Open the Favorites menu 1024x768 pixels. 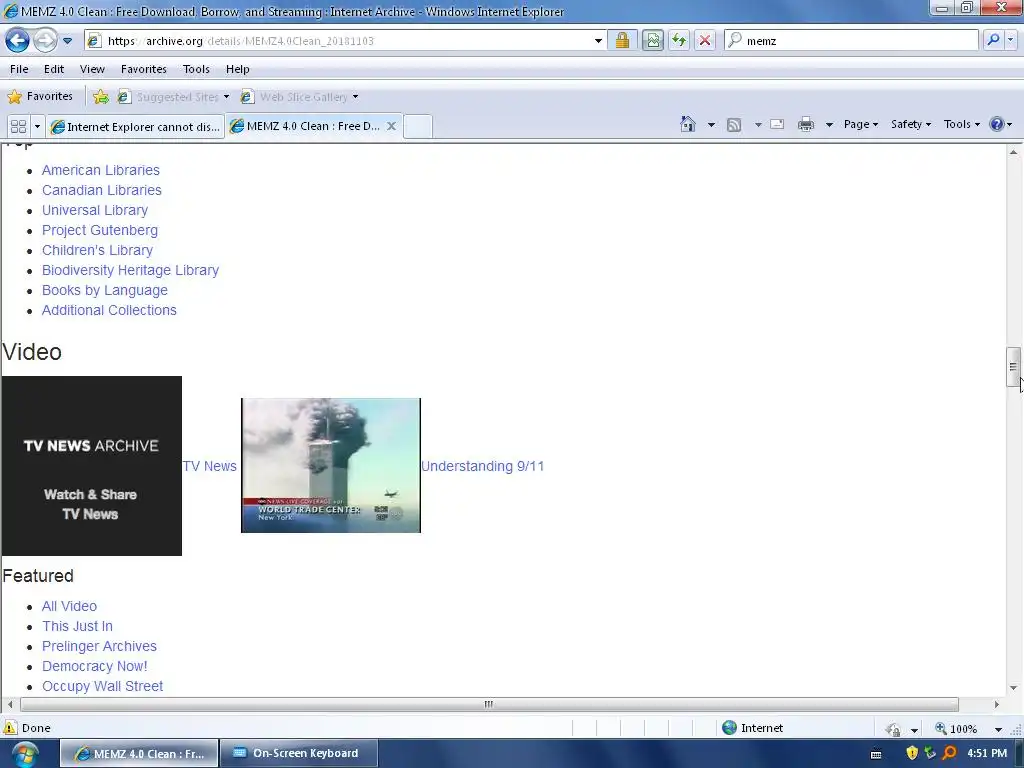144,69
